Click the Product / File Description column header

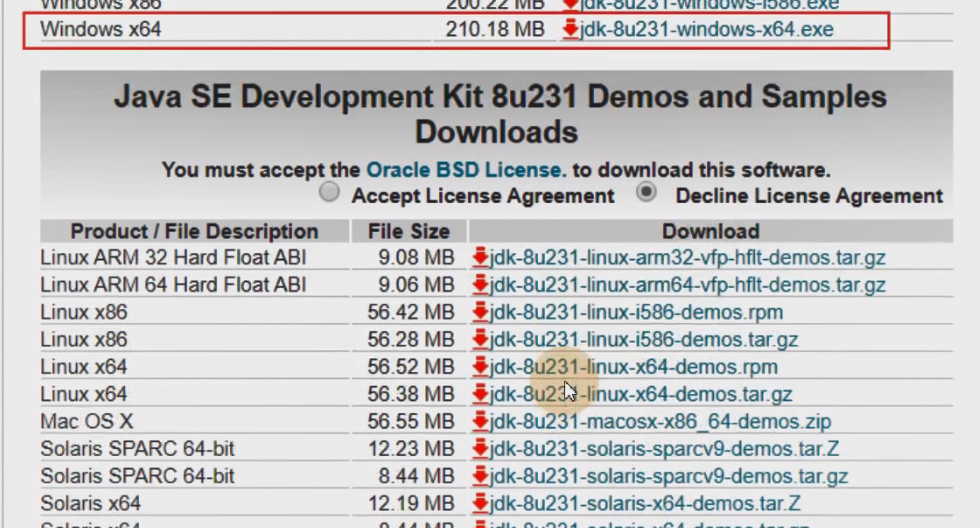194,231
